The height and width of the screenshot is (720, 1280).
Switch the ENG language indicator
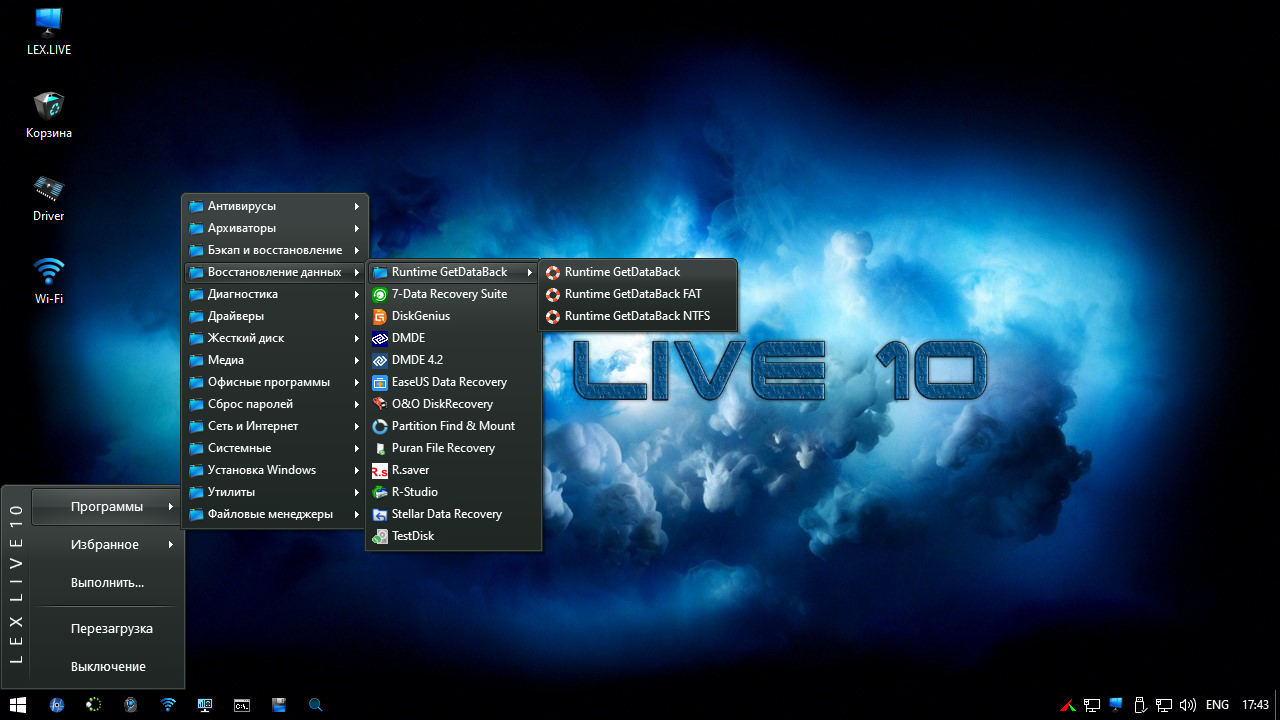[1217, 705]
